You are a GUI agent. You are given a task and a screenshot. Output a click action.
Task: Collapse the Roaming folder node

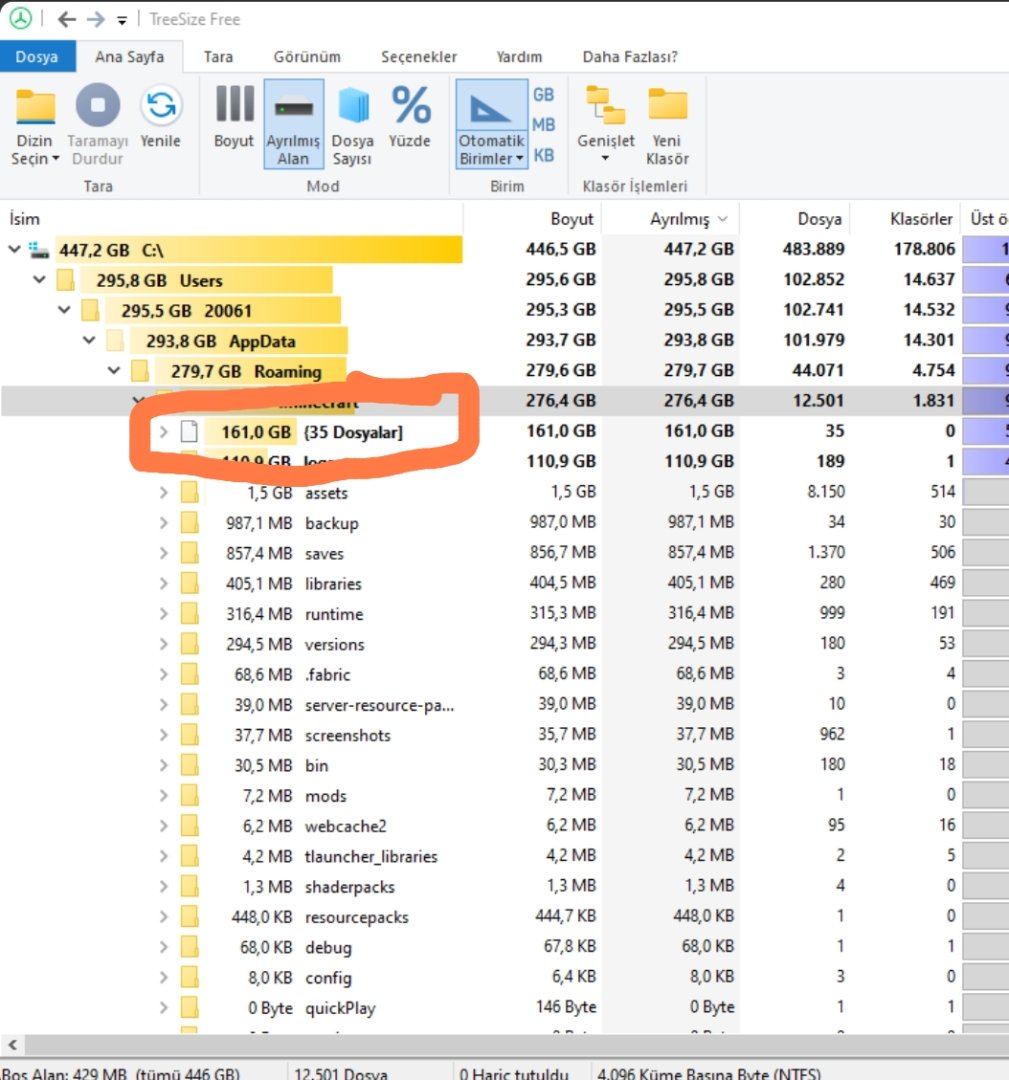click(x=114, y=371)
